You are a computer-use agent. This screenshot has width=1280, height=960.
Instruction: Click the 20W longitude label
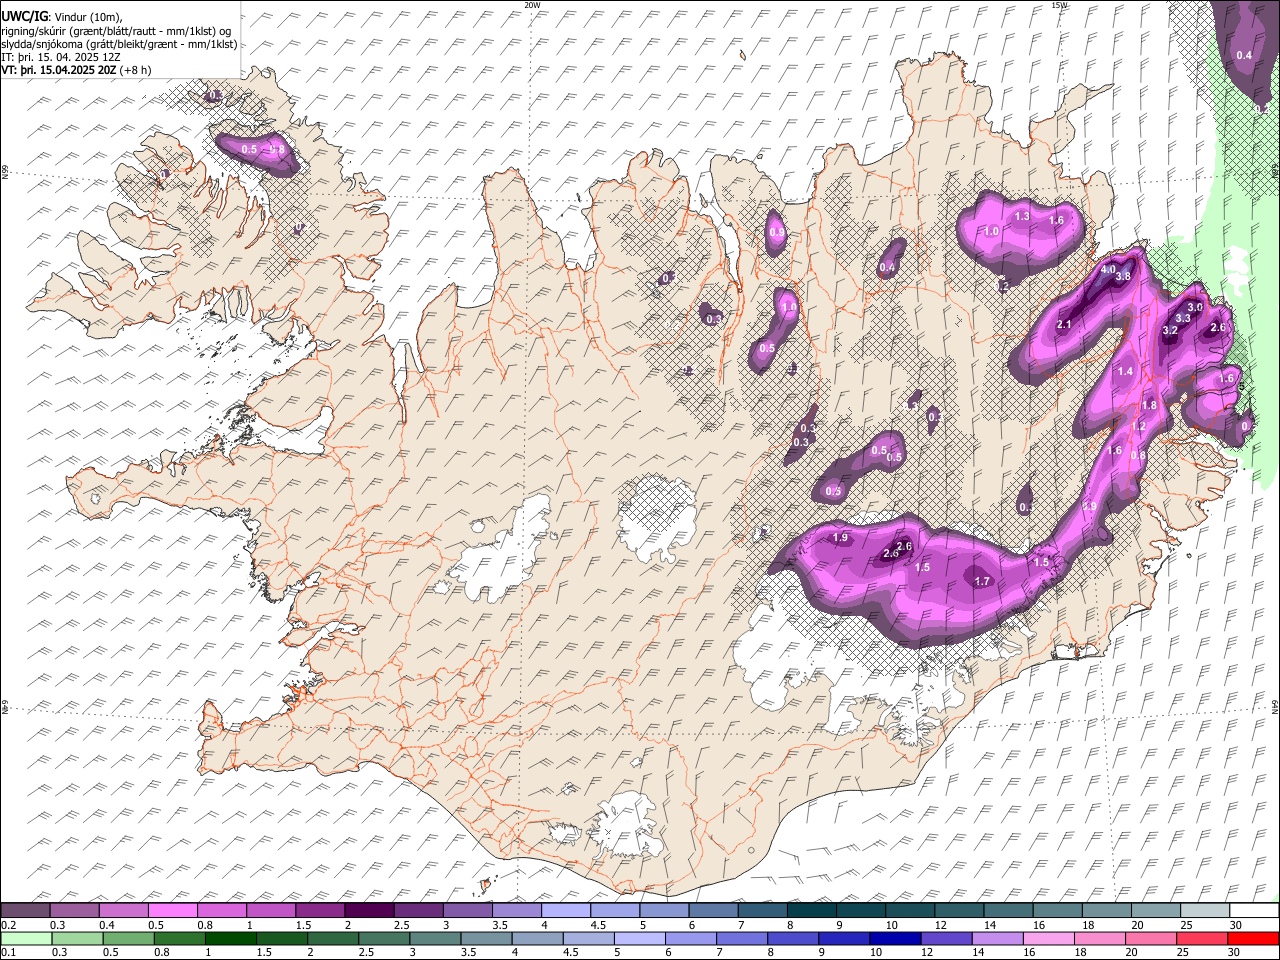[x=532, y=5]
